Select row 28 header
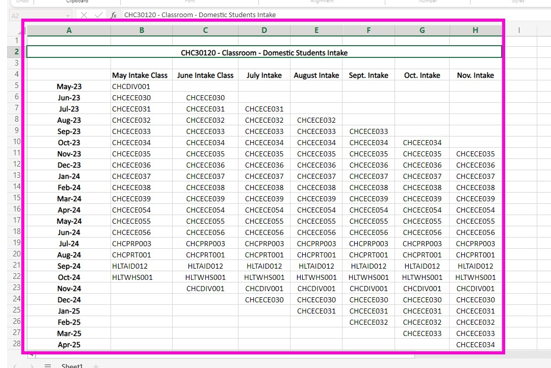Screen dimensions: 551x368 (17, 344)
